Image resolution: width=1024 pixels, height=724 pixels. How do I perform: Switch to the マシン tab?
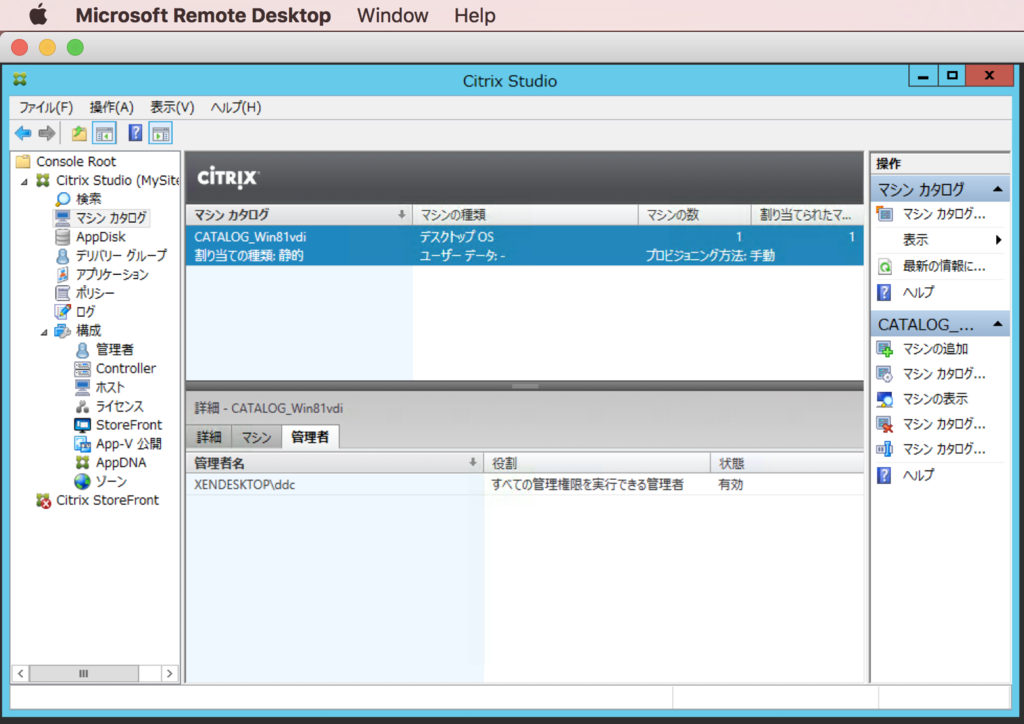click(256, 437)
